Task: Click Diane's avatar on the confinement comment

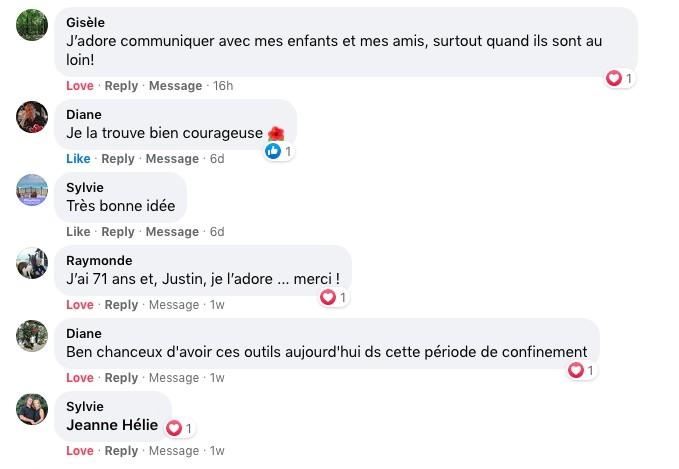Action: pos(32,336)
